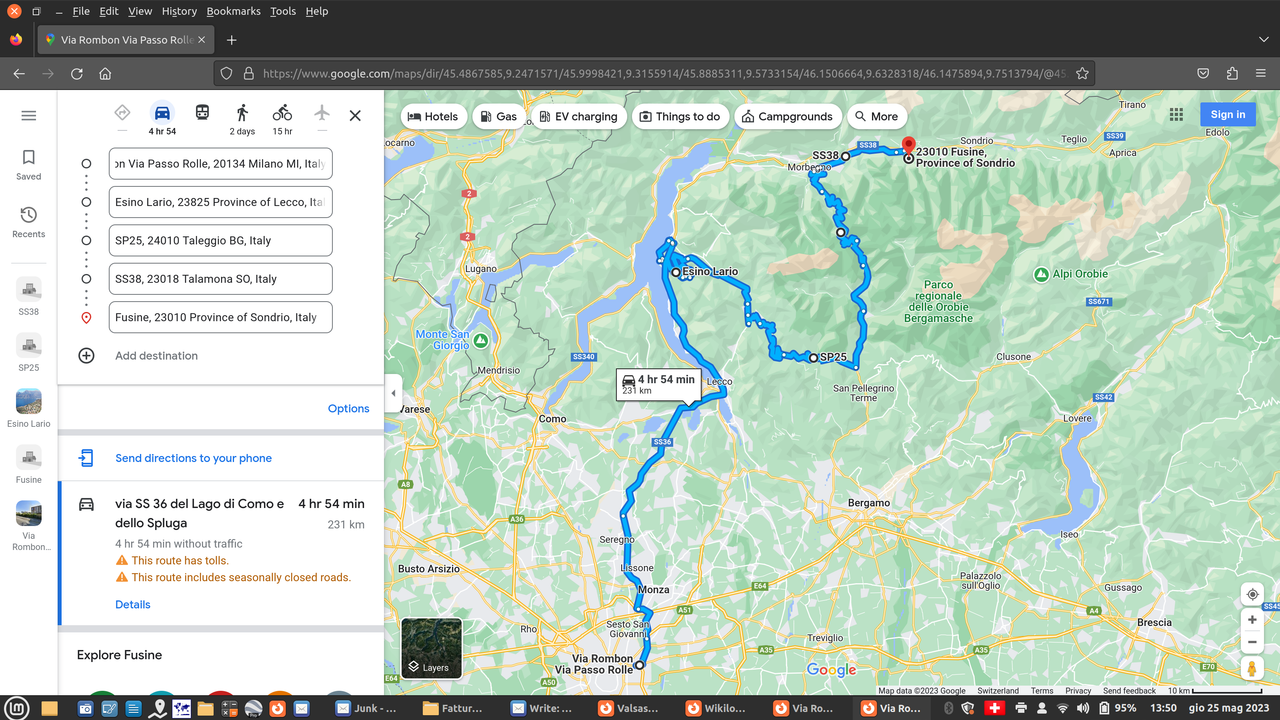1280x720 pixels.
Task: Reload the current page
Action: pyautogui.click(x=77, y=73)
